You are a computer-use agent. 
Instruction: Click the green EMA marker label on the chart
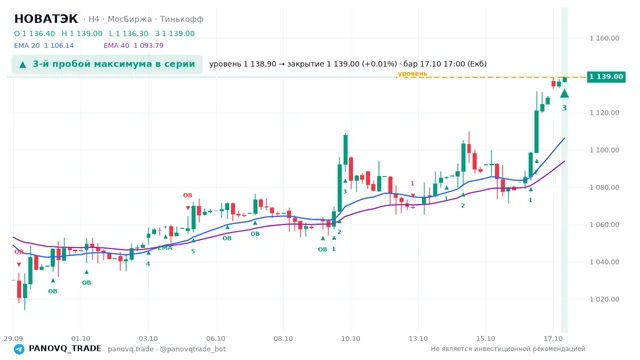(x=164, y=248)
